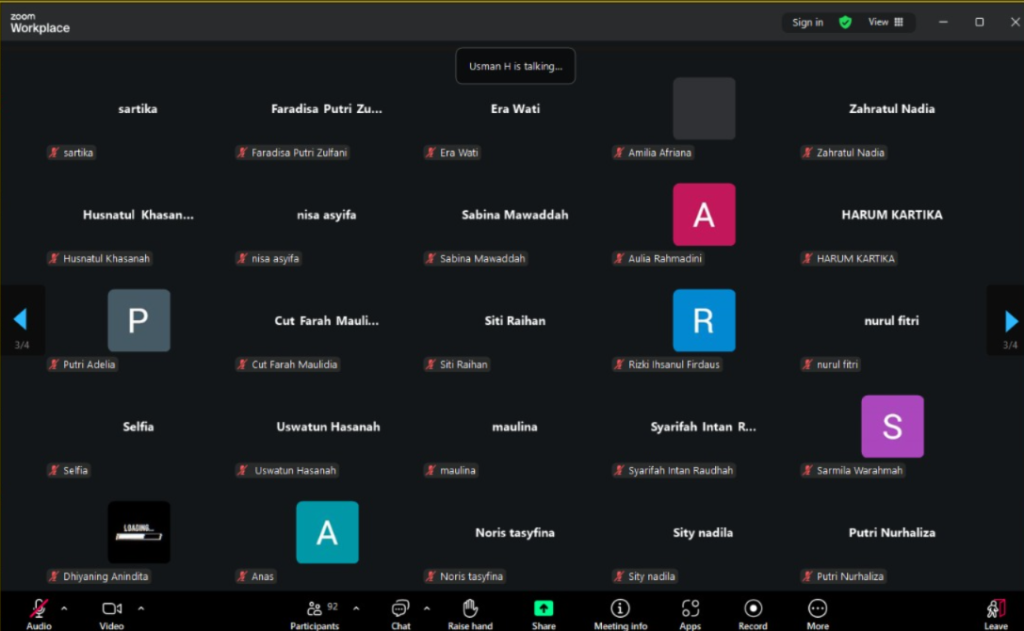This screenshot has height=631, width=1024.
Task: Click muted mic icon beside Siti Raihan label
Action: [x=430, y=364]
